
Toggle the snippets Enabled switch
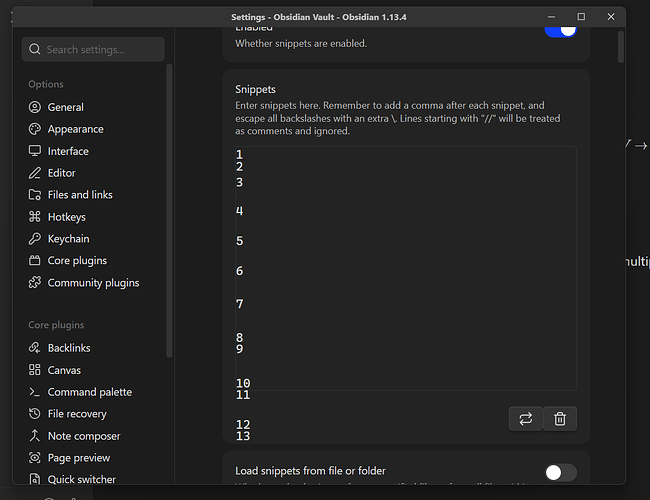tap(560, 32)
